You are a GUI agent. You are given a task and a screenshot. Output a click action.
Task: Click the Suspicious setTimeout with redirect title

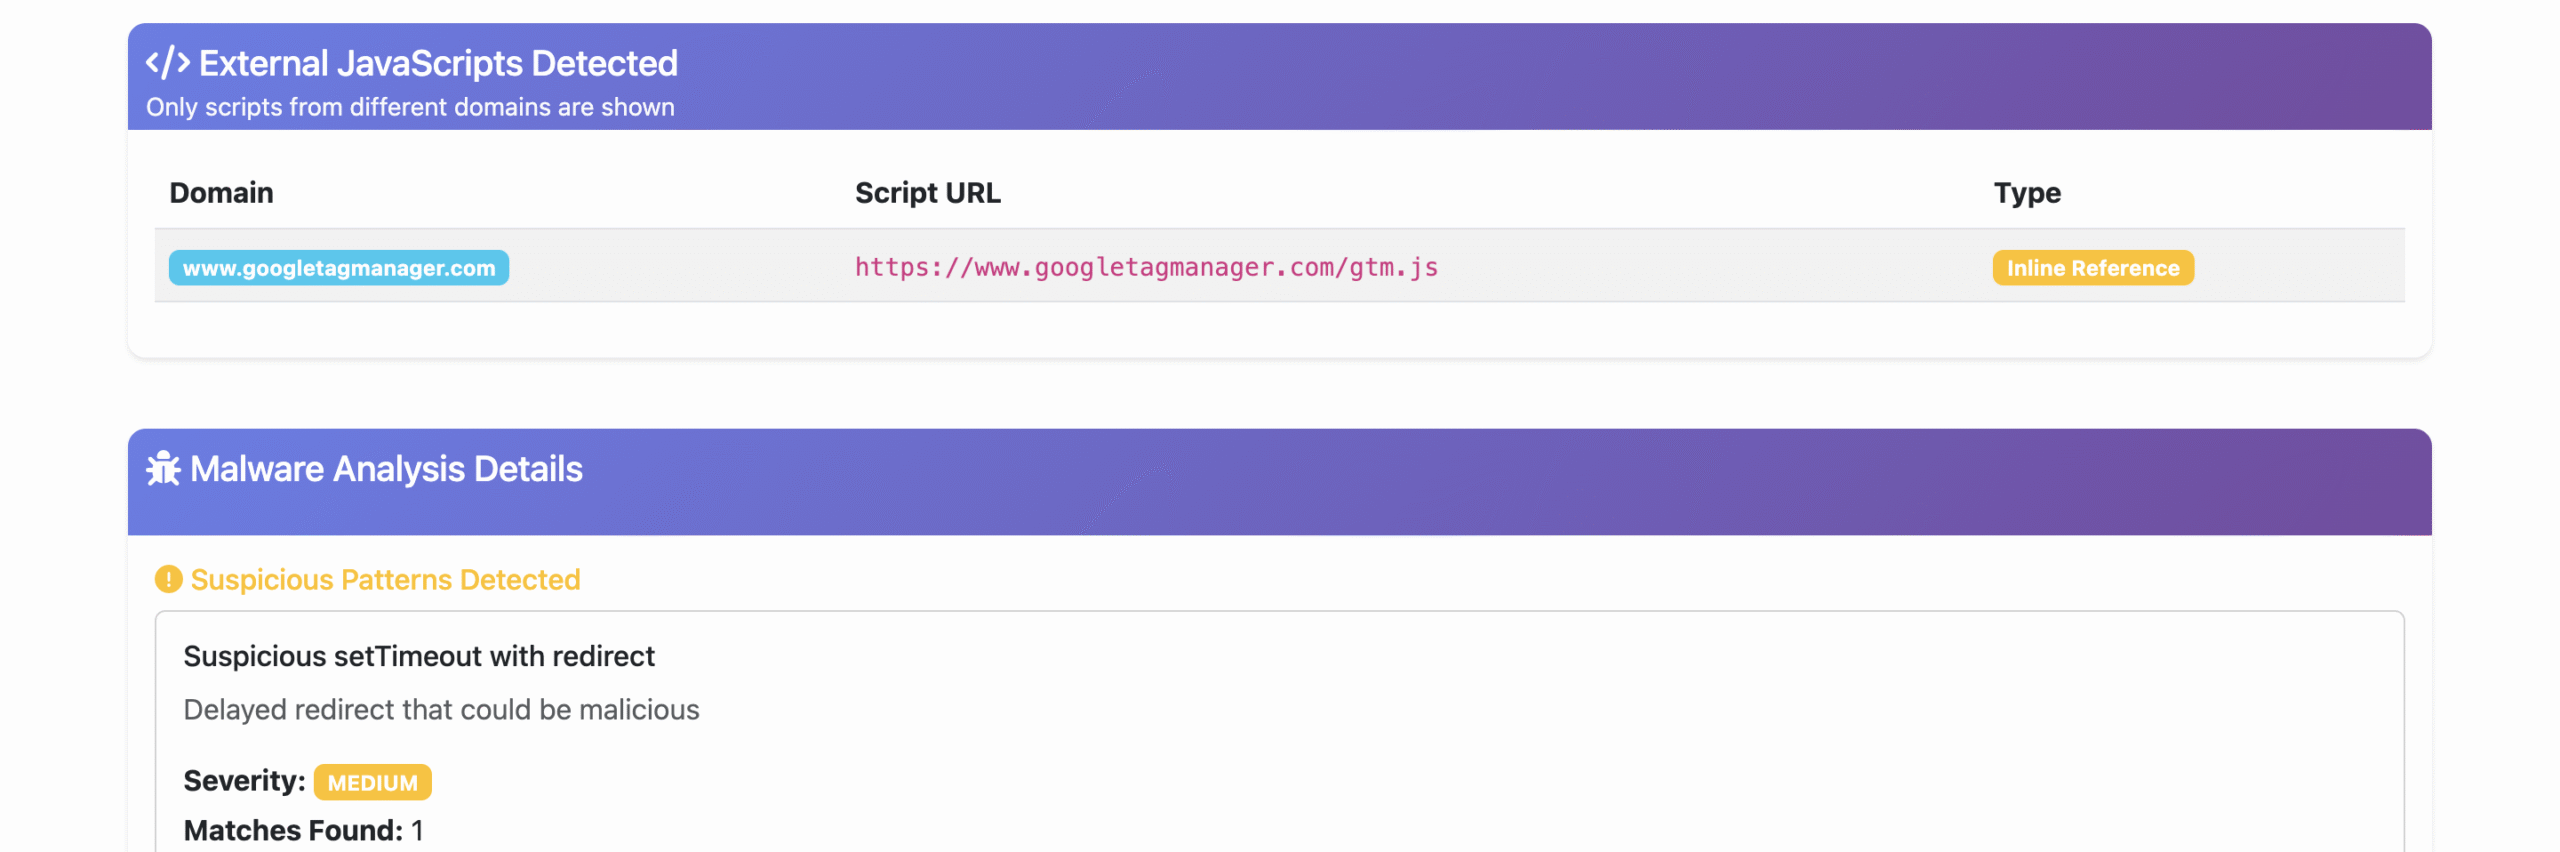(419, 656)
